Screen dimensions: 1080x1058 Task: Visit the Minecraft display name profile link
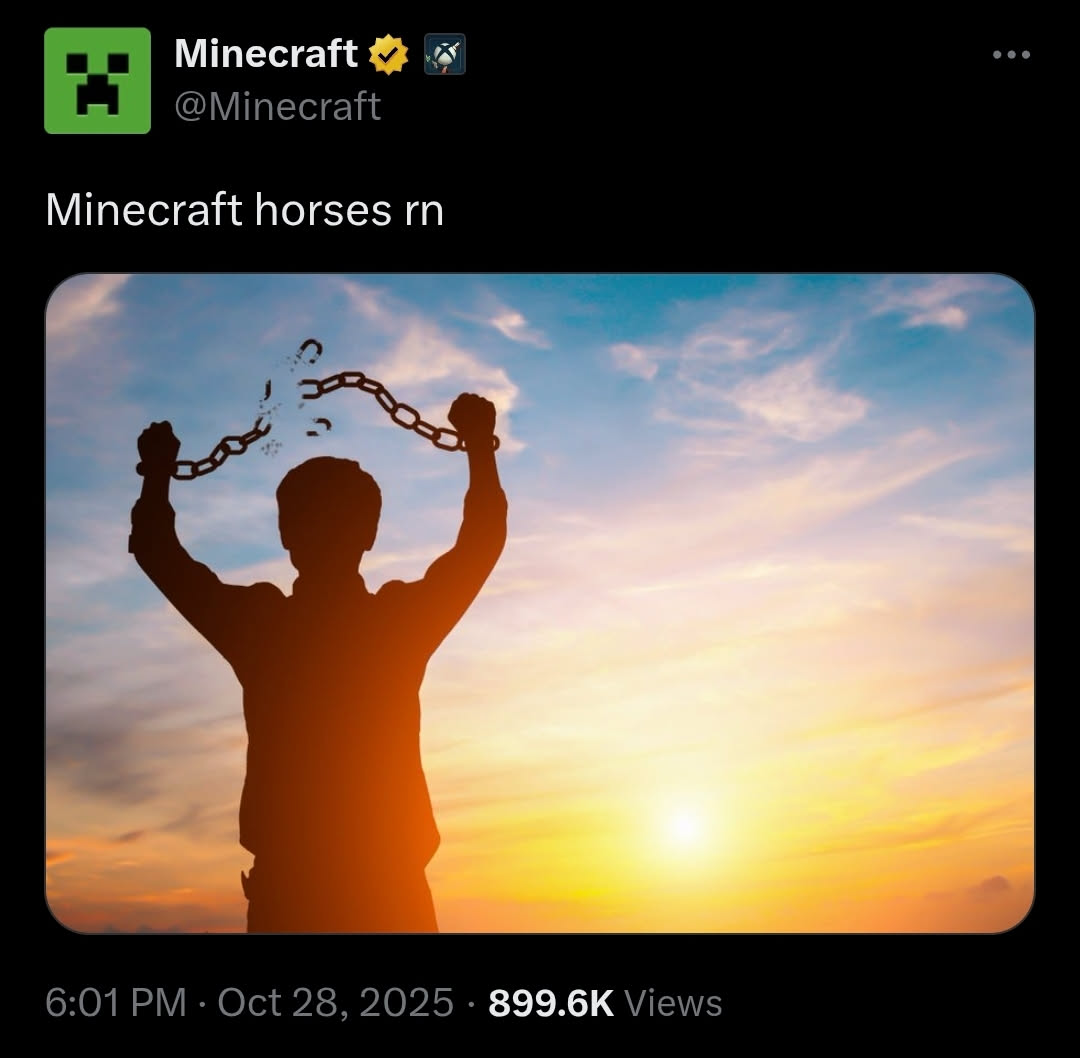click(266, 53)
